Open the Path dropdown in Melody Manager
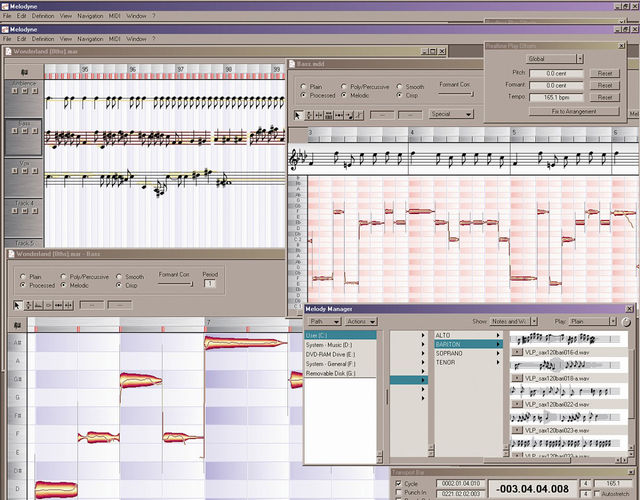The image size is (640, 500). [324, 322]
